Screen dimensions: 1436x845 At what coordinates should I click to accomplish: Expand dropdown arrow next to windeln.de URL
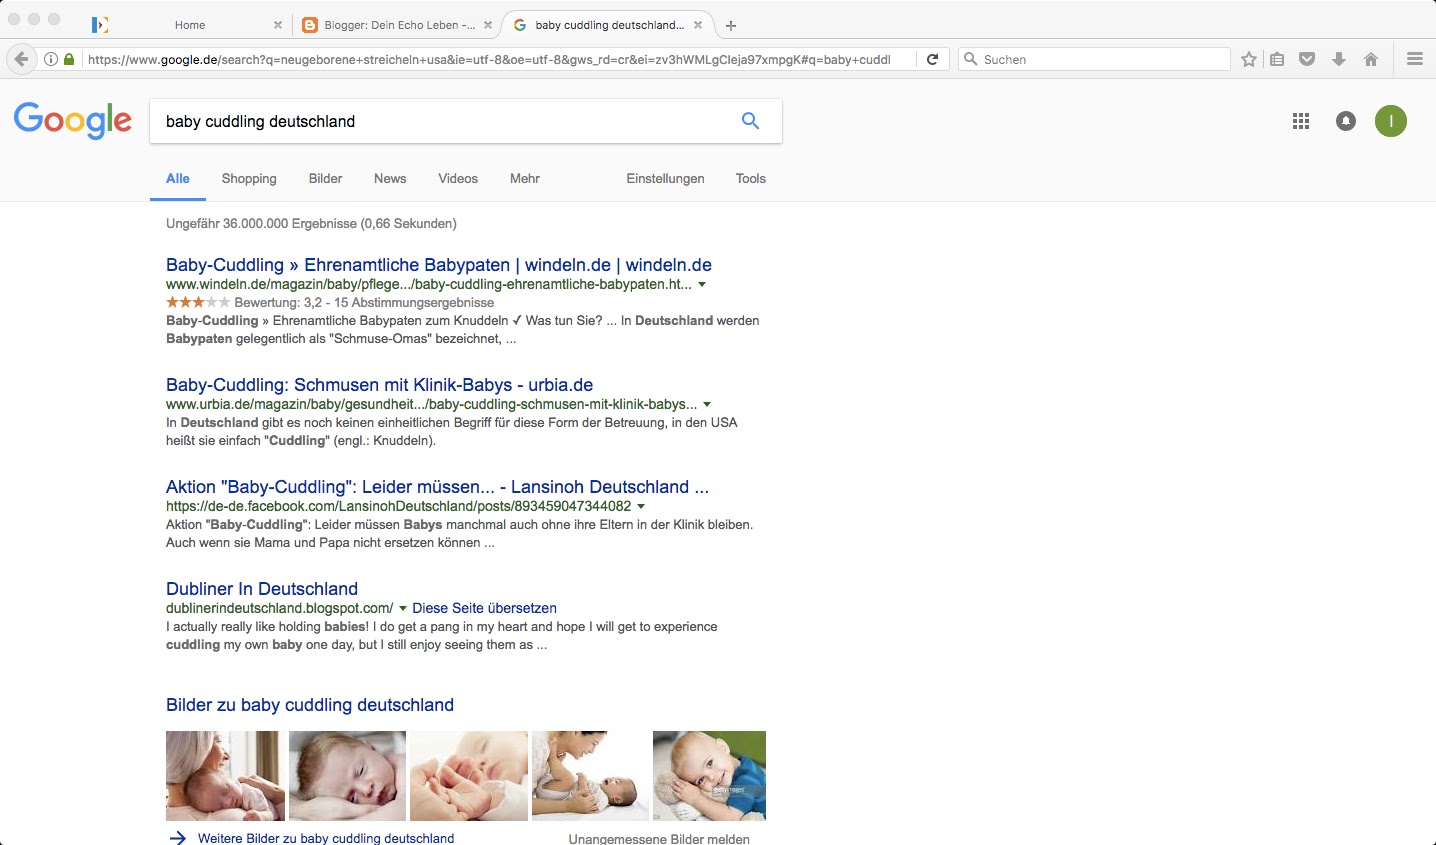[x=702, y=285]
